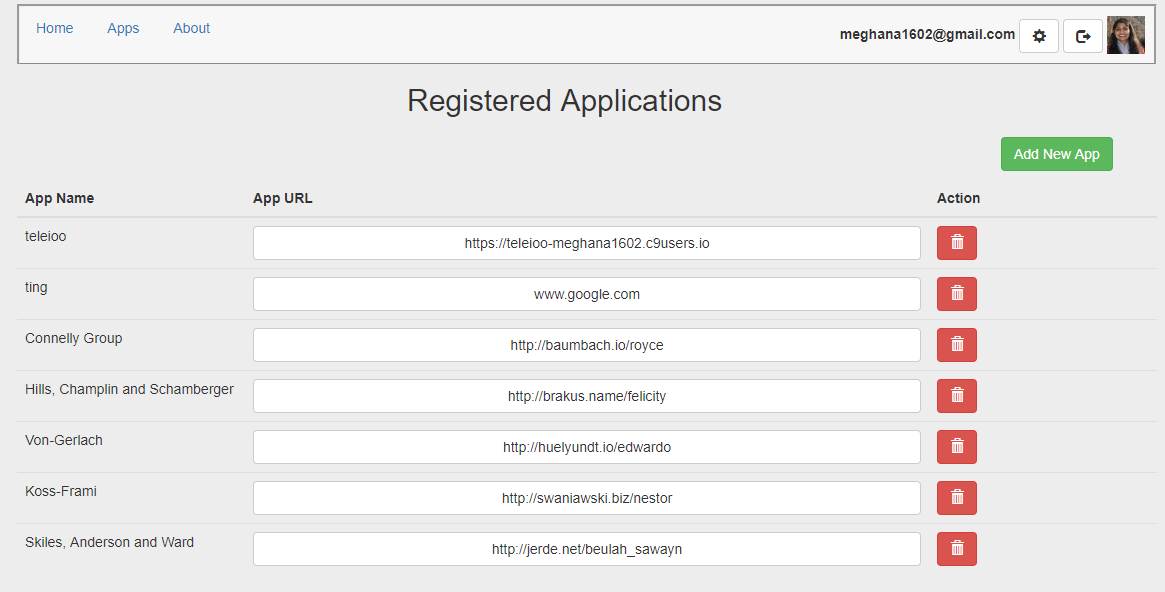This screenshot has width=1165, height=592.
Task: Click the Add New App button
Action: (x=1056, y=154)
